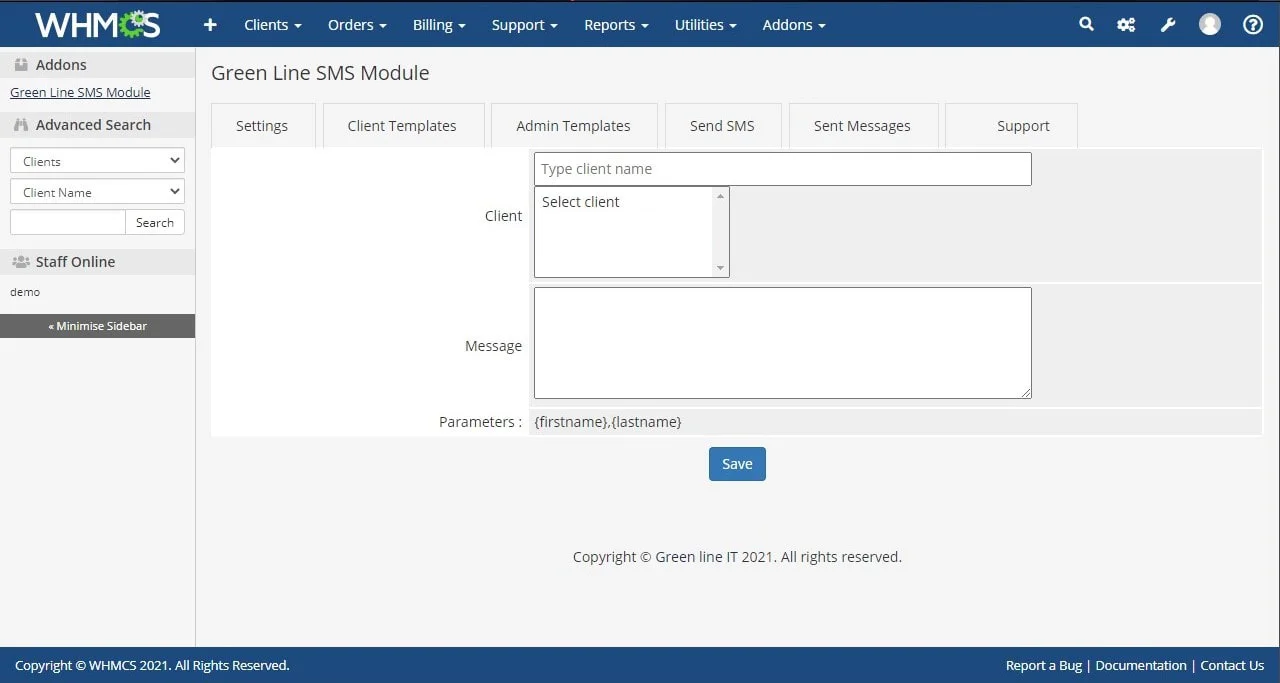1280x683 pixels.
Task: Switch to the Client Templates tab
Action: coord(402,126)
